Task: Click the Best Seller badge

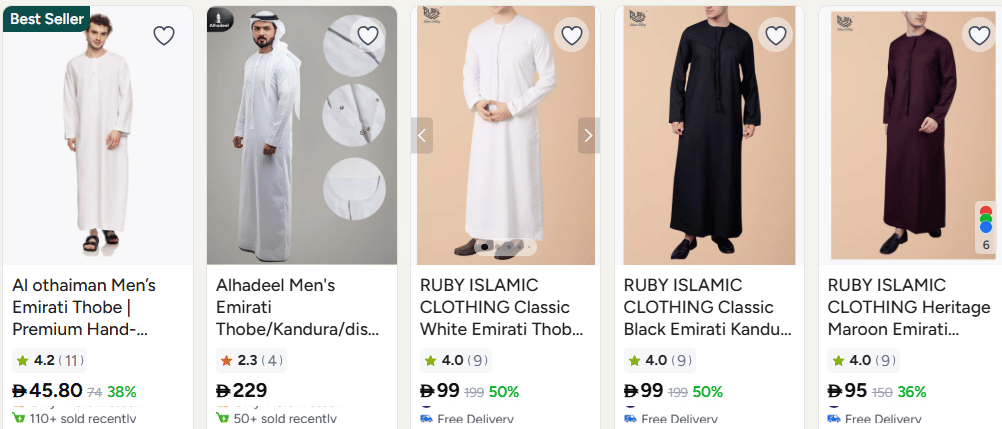Action: click(x=46, y=19)
